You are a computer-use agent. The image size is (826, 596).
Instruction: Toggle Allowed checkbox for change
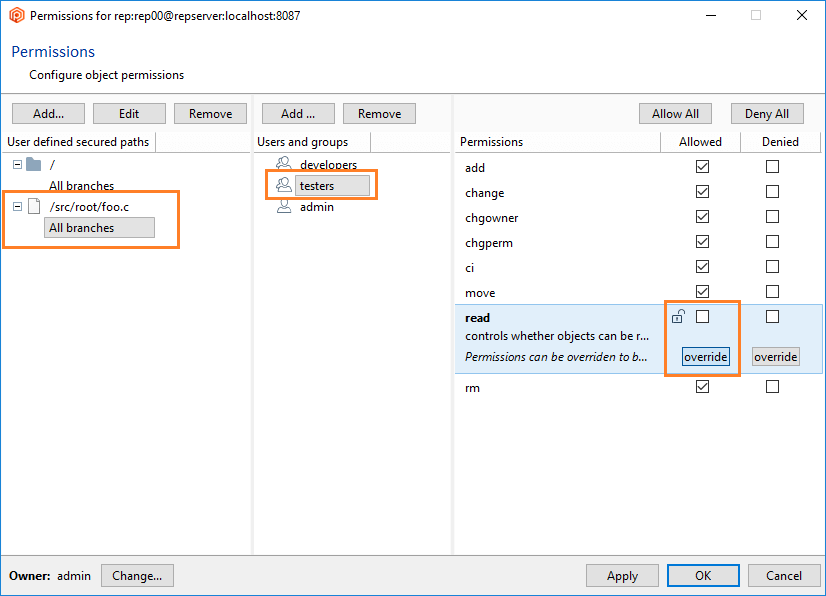[702, 191]
